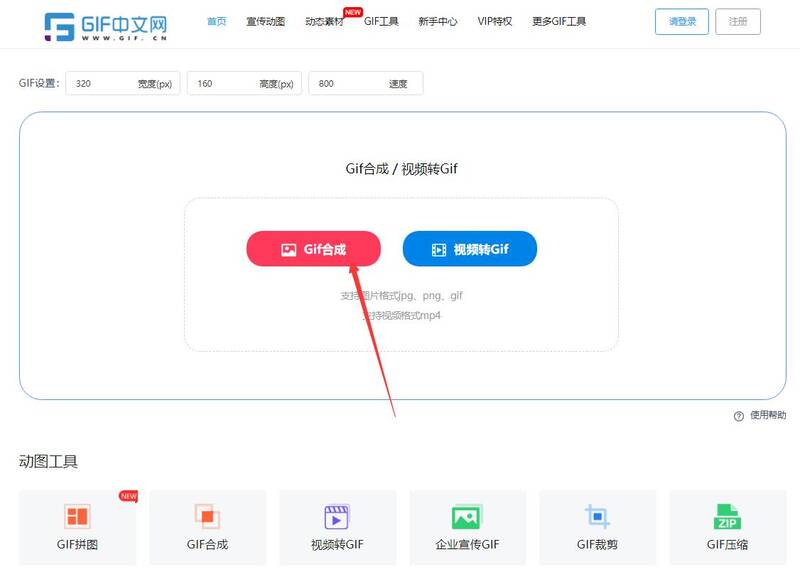800x584 pixels.
Task: Click the image icon in Gif合成 button
Action: coord(289,249)
